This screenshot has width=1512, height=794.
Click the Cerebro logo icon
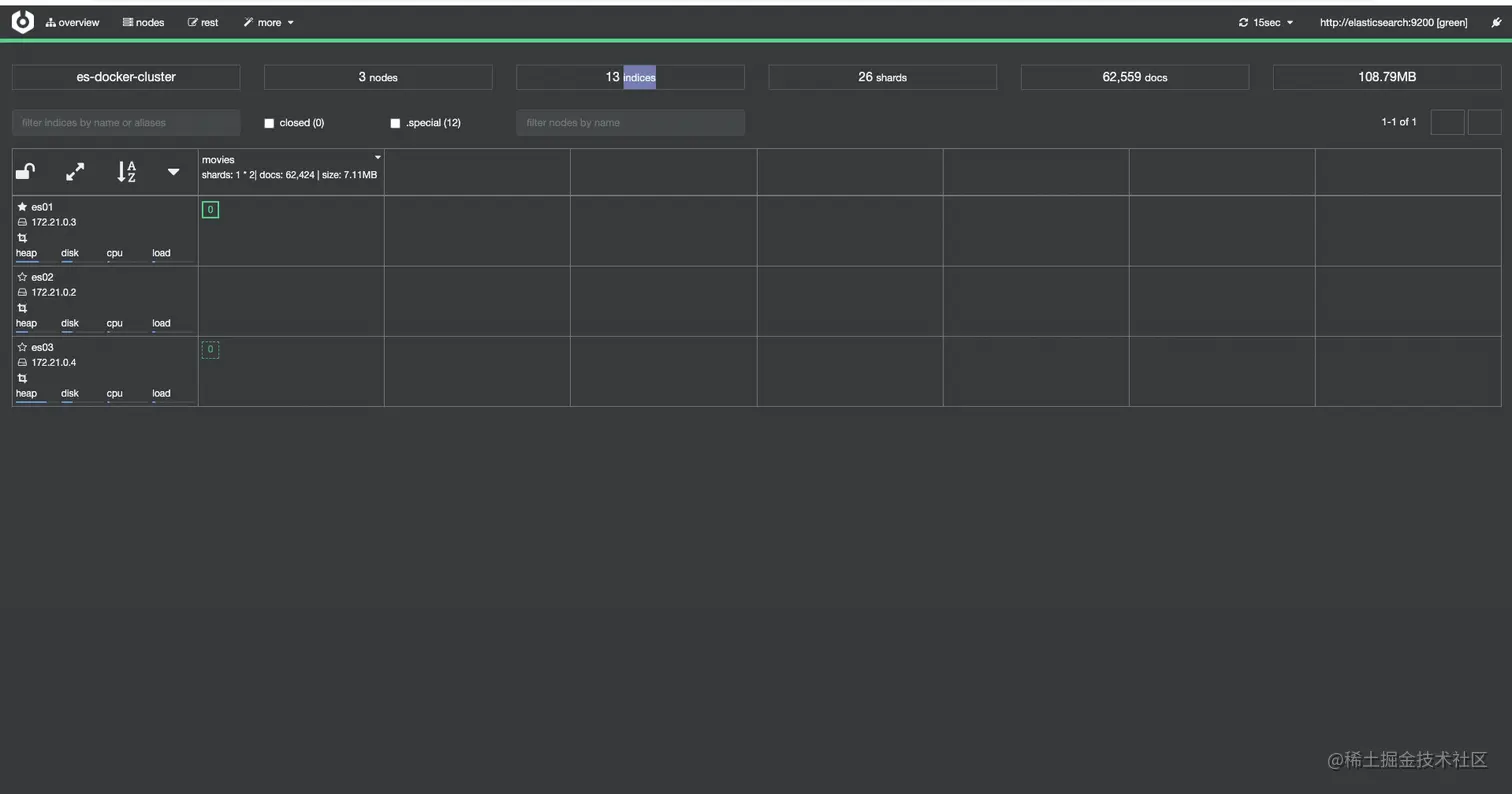(22, 22)
